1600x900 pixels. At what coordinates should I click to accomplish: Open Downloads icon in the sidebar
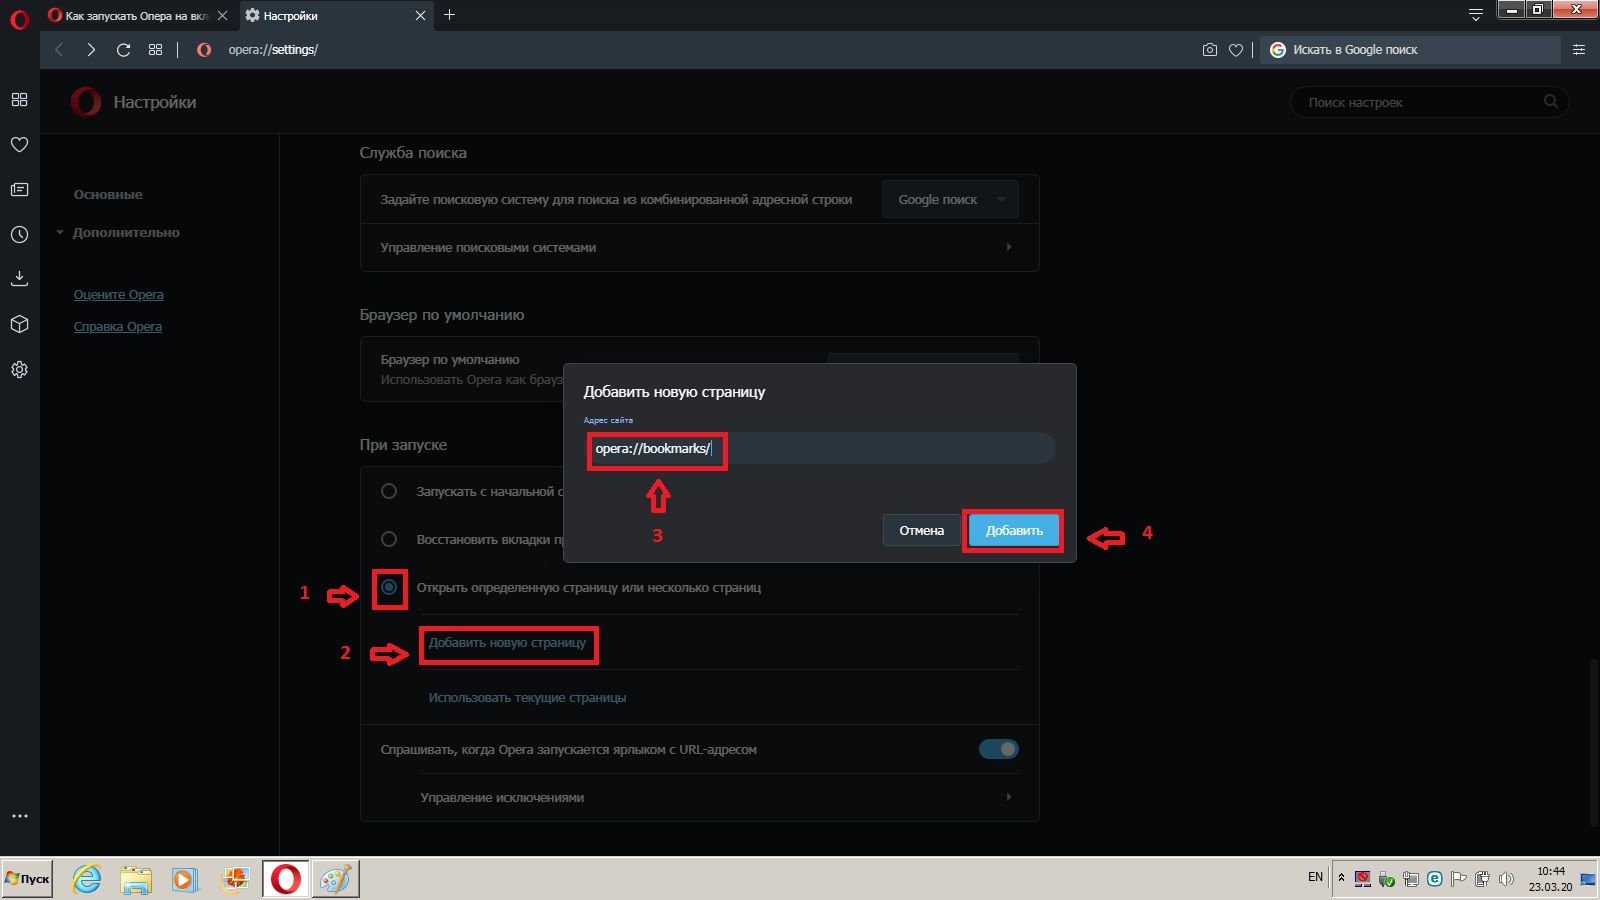pyautogui.click(x=19, y=279)
